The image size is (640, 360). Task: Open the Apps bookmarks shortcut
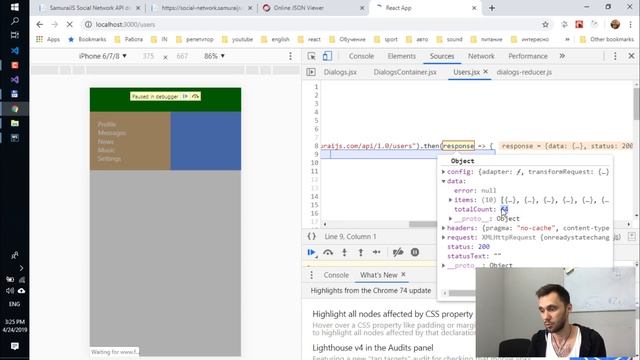[48, 40]
